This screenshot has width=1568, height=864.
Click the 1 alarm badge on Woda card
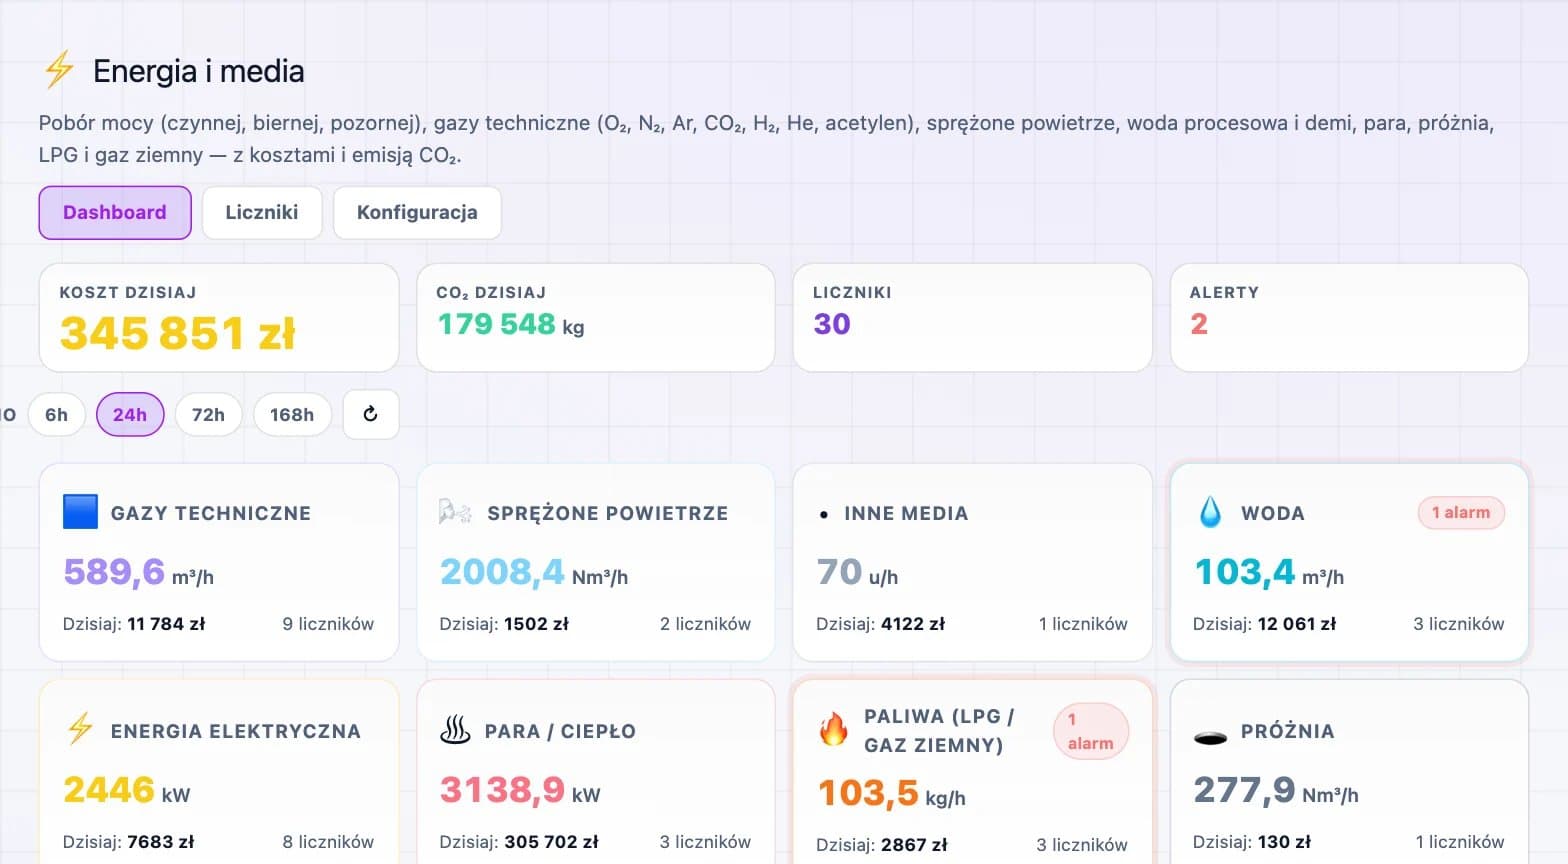click(x=1461, y=512)
